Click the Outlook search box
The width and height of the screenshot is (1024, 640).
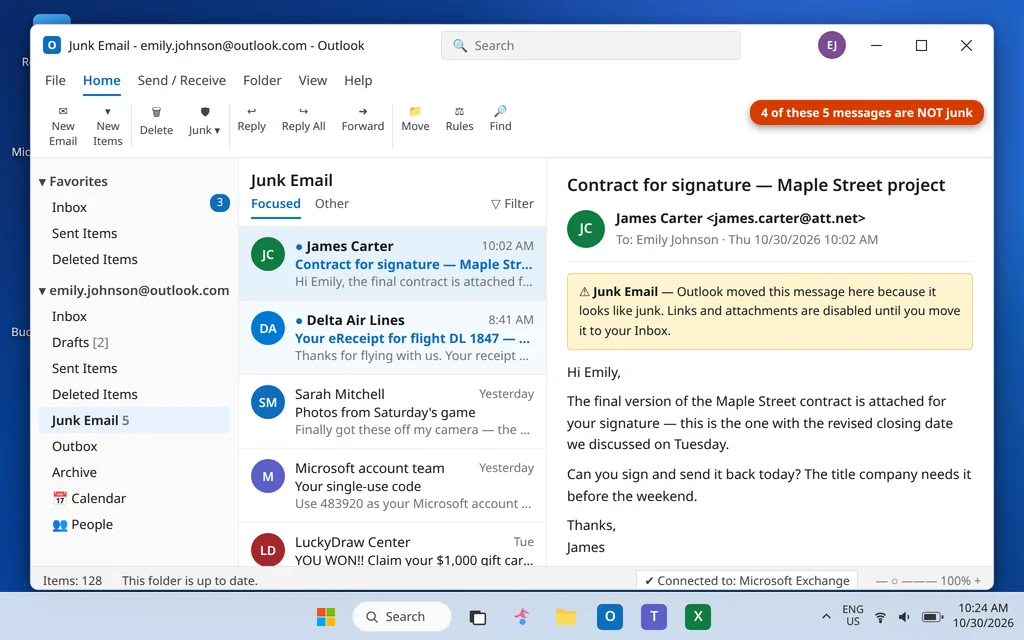pos(590,46)
